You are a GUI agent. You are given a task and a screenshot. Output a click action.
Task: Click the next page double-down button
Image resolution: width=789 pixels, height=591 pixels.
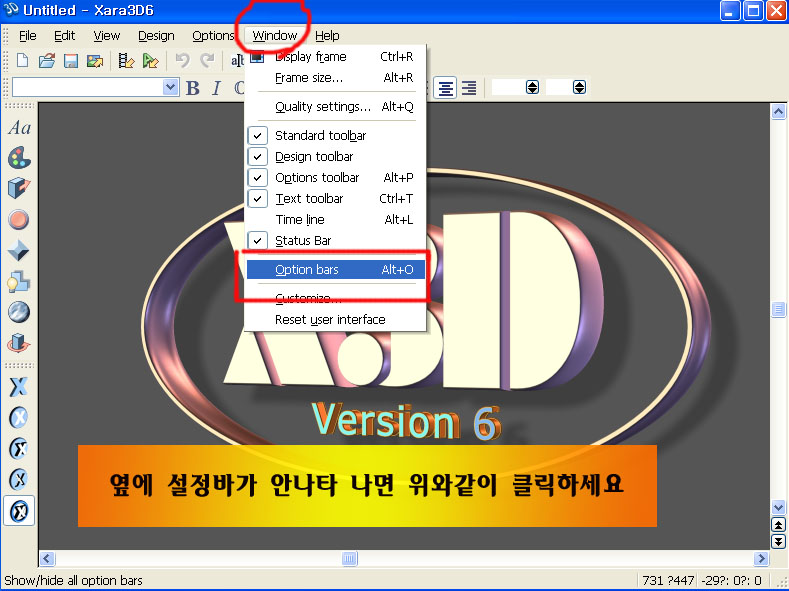coord(778,541)
